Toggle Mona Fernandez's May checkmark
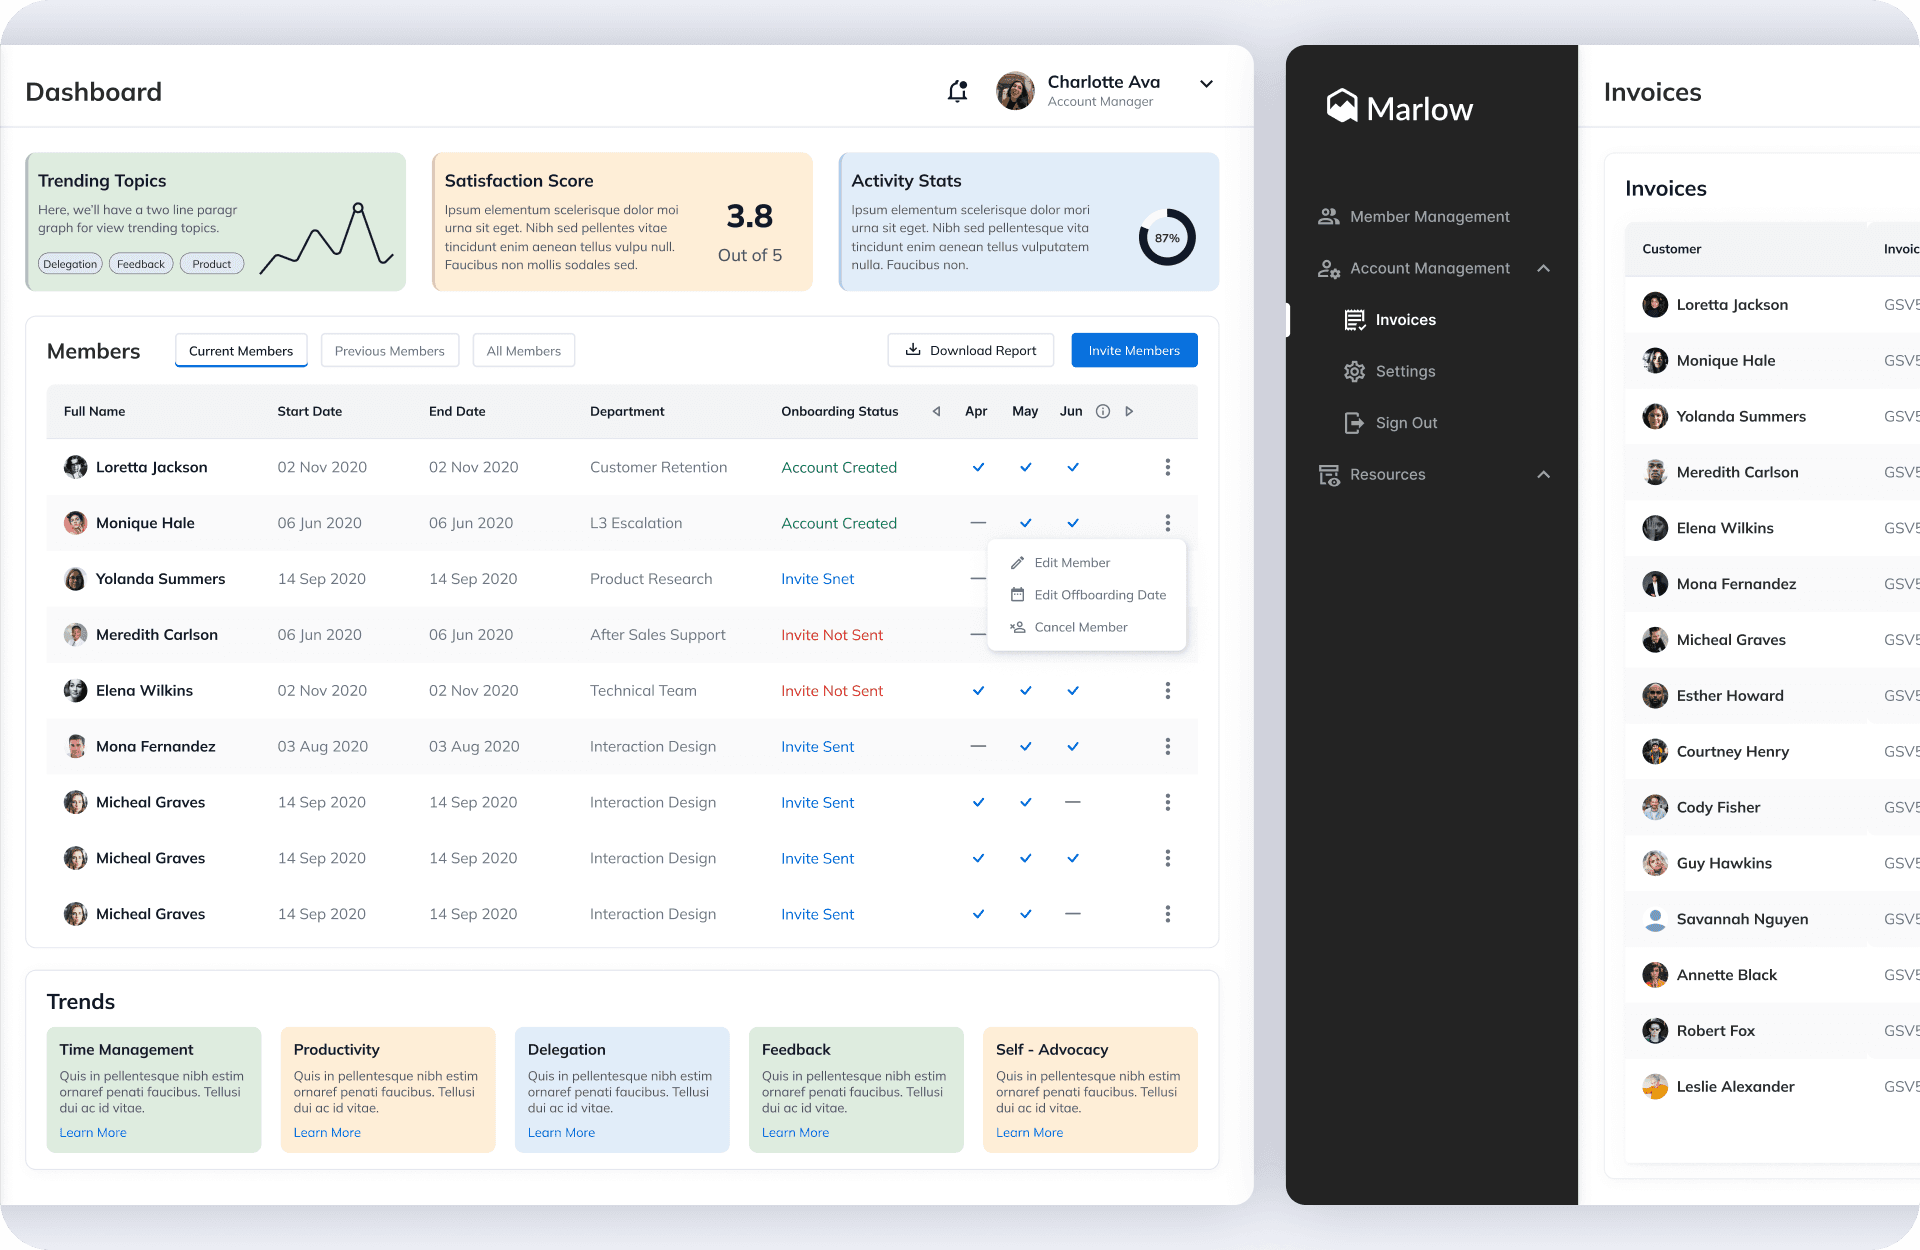1920x1250 pixels. (1025, 747)
